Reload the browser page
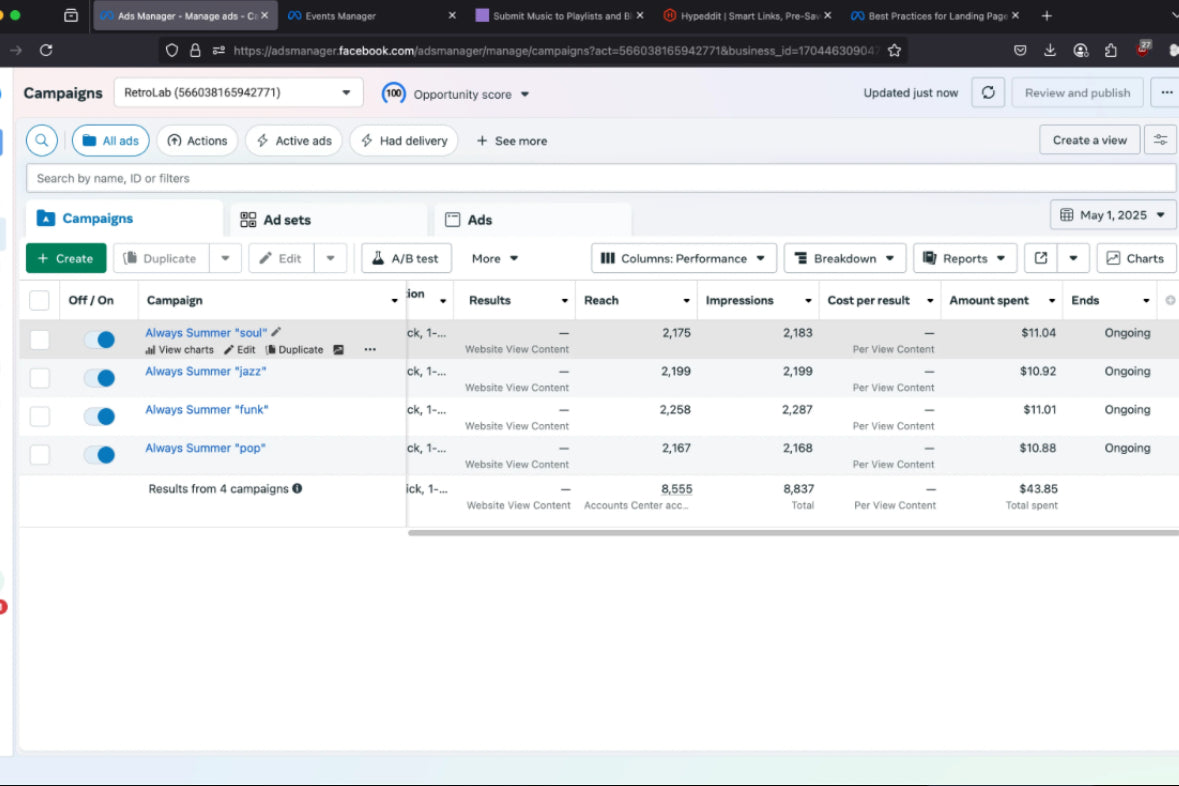The width and height of the screenshot is (1179, 786). tap(46, 50)
